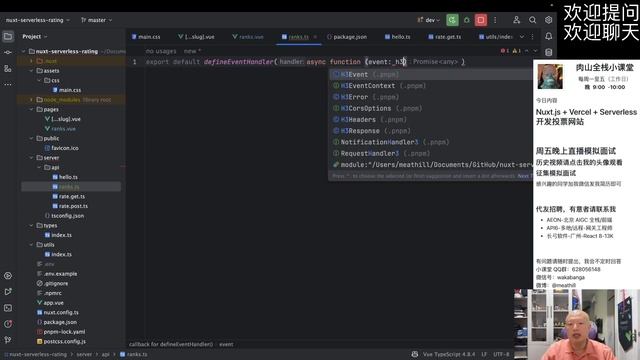
Task: Collapse the api folder
Action: [39, 167]
